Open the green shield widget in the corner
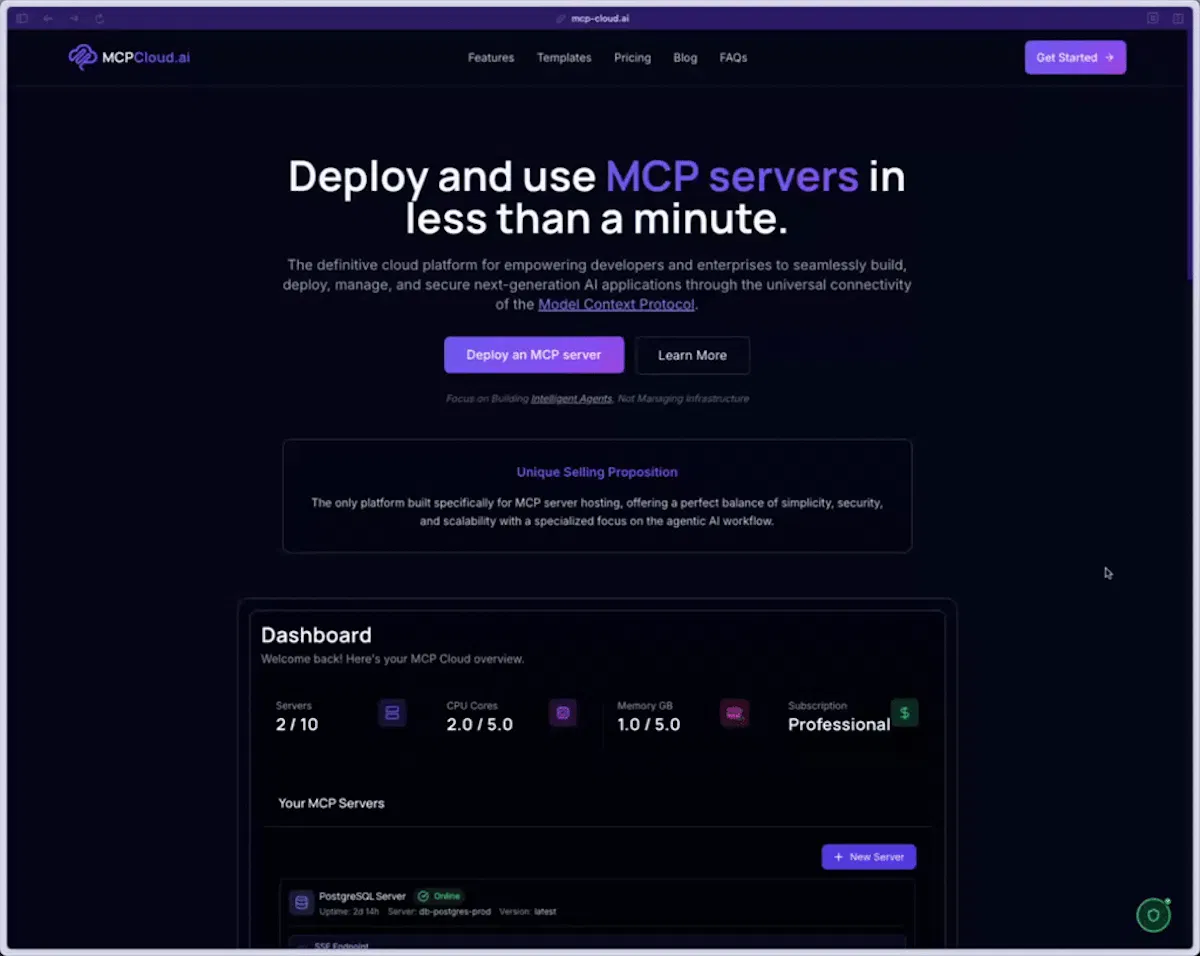 [x=1153, y=915]
